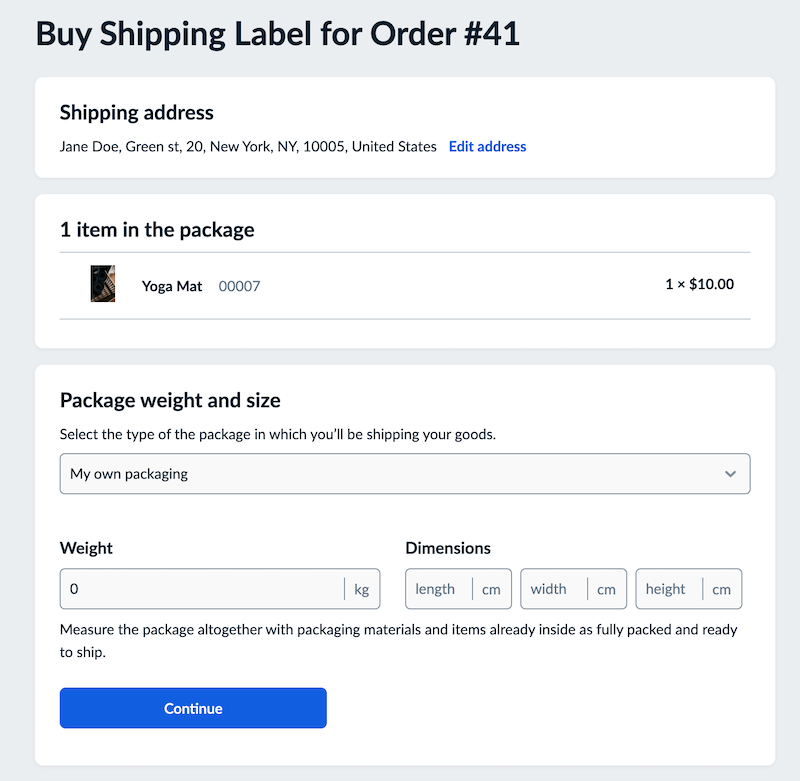Screen dimensions: 800x781
Task: Click the cm unit beside height
Action: [x=721, y=590]
